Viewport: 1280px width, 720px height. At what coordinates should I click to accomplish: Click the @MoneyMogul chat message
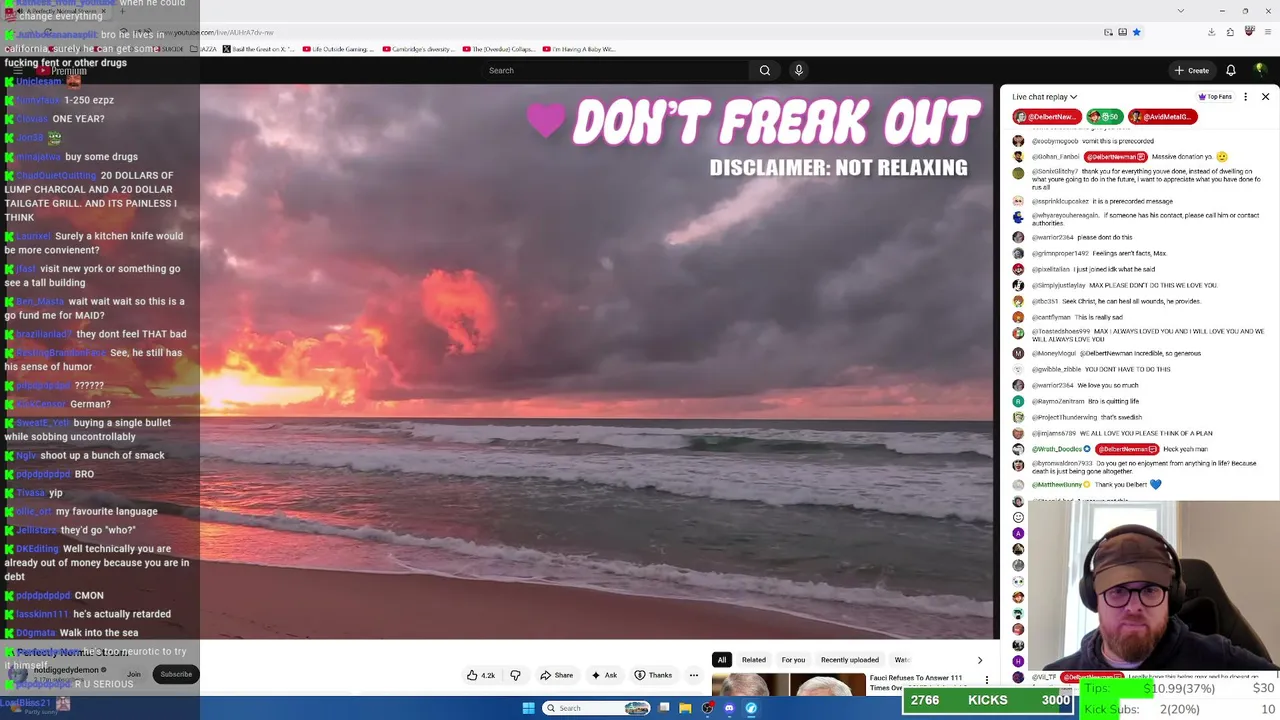tap(1107, 353)
